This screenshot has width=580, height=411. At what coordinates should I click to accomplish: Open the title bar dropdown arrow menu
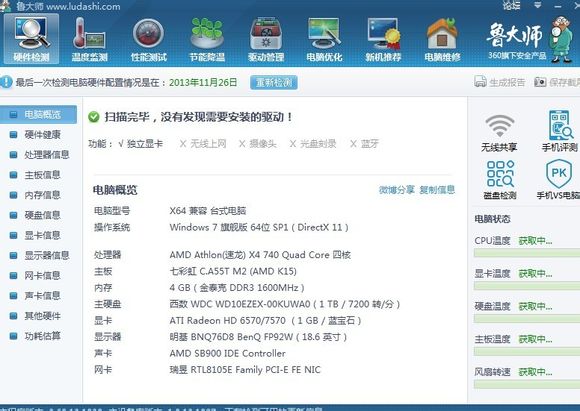point(537,5)
